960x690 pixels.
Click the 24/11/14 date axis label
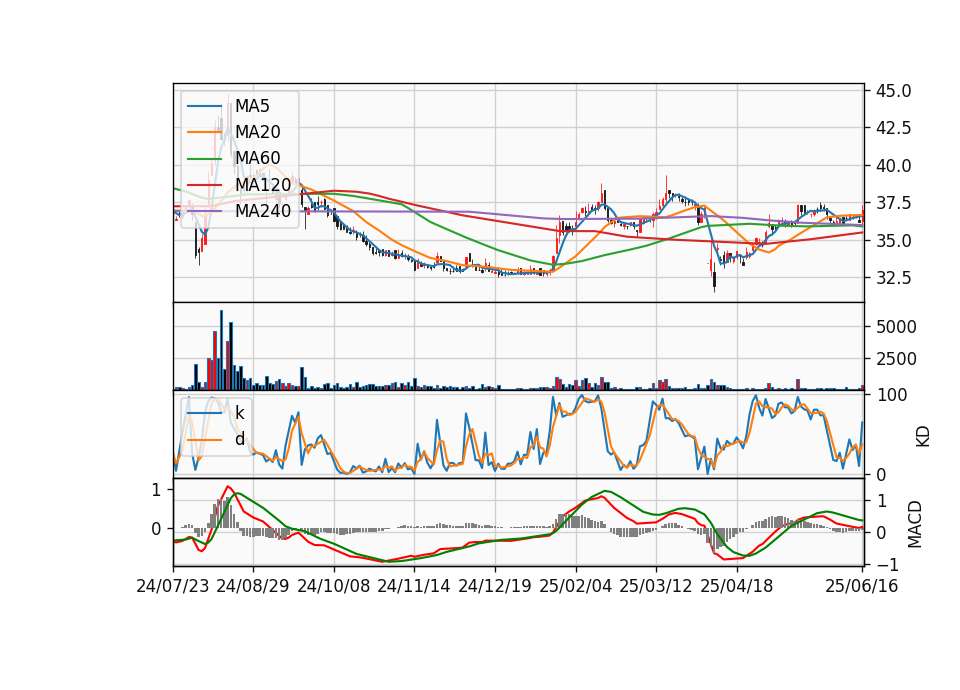414,586
